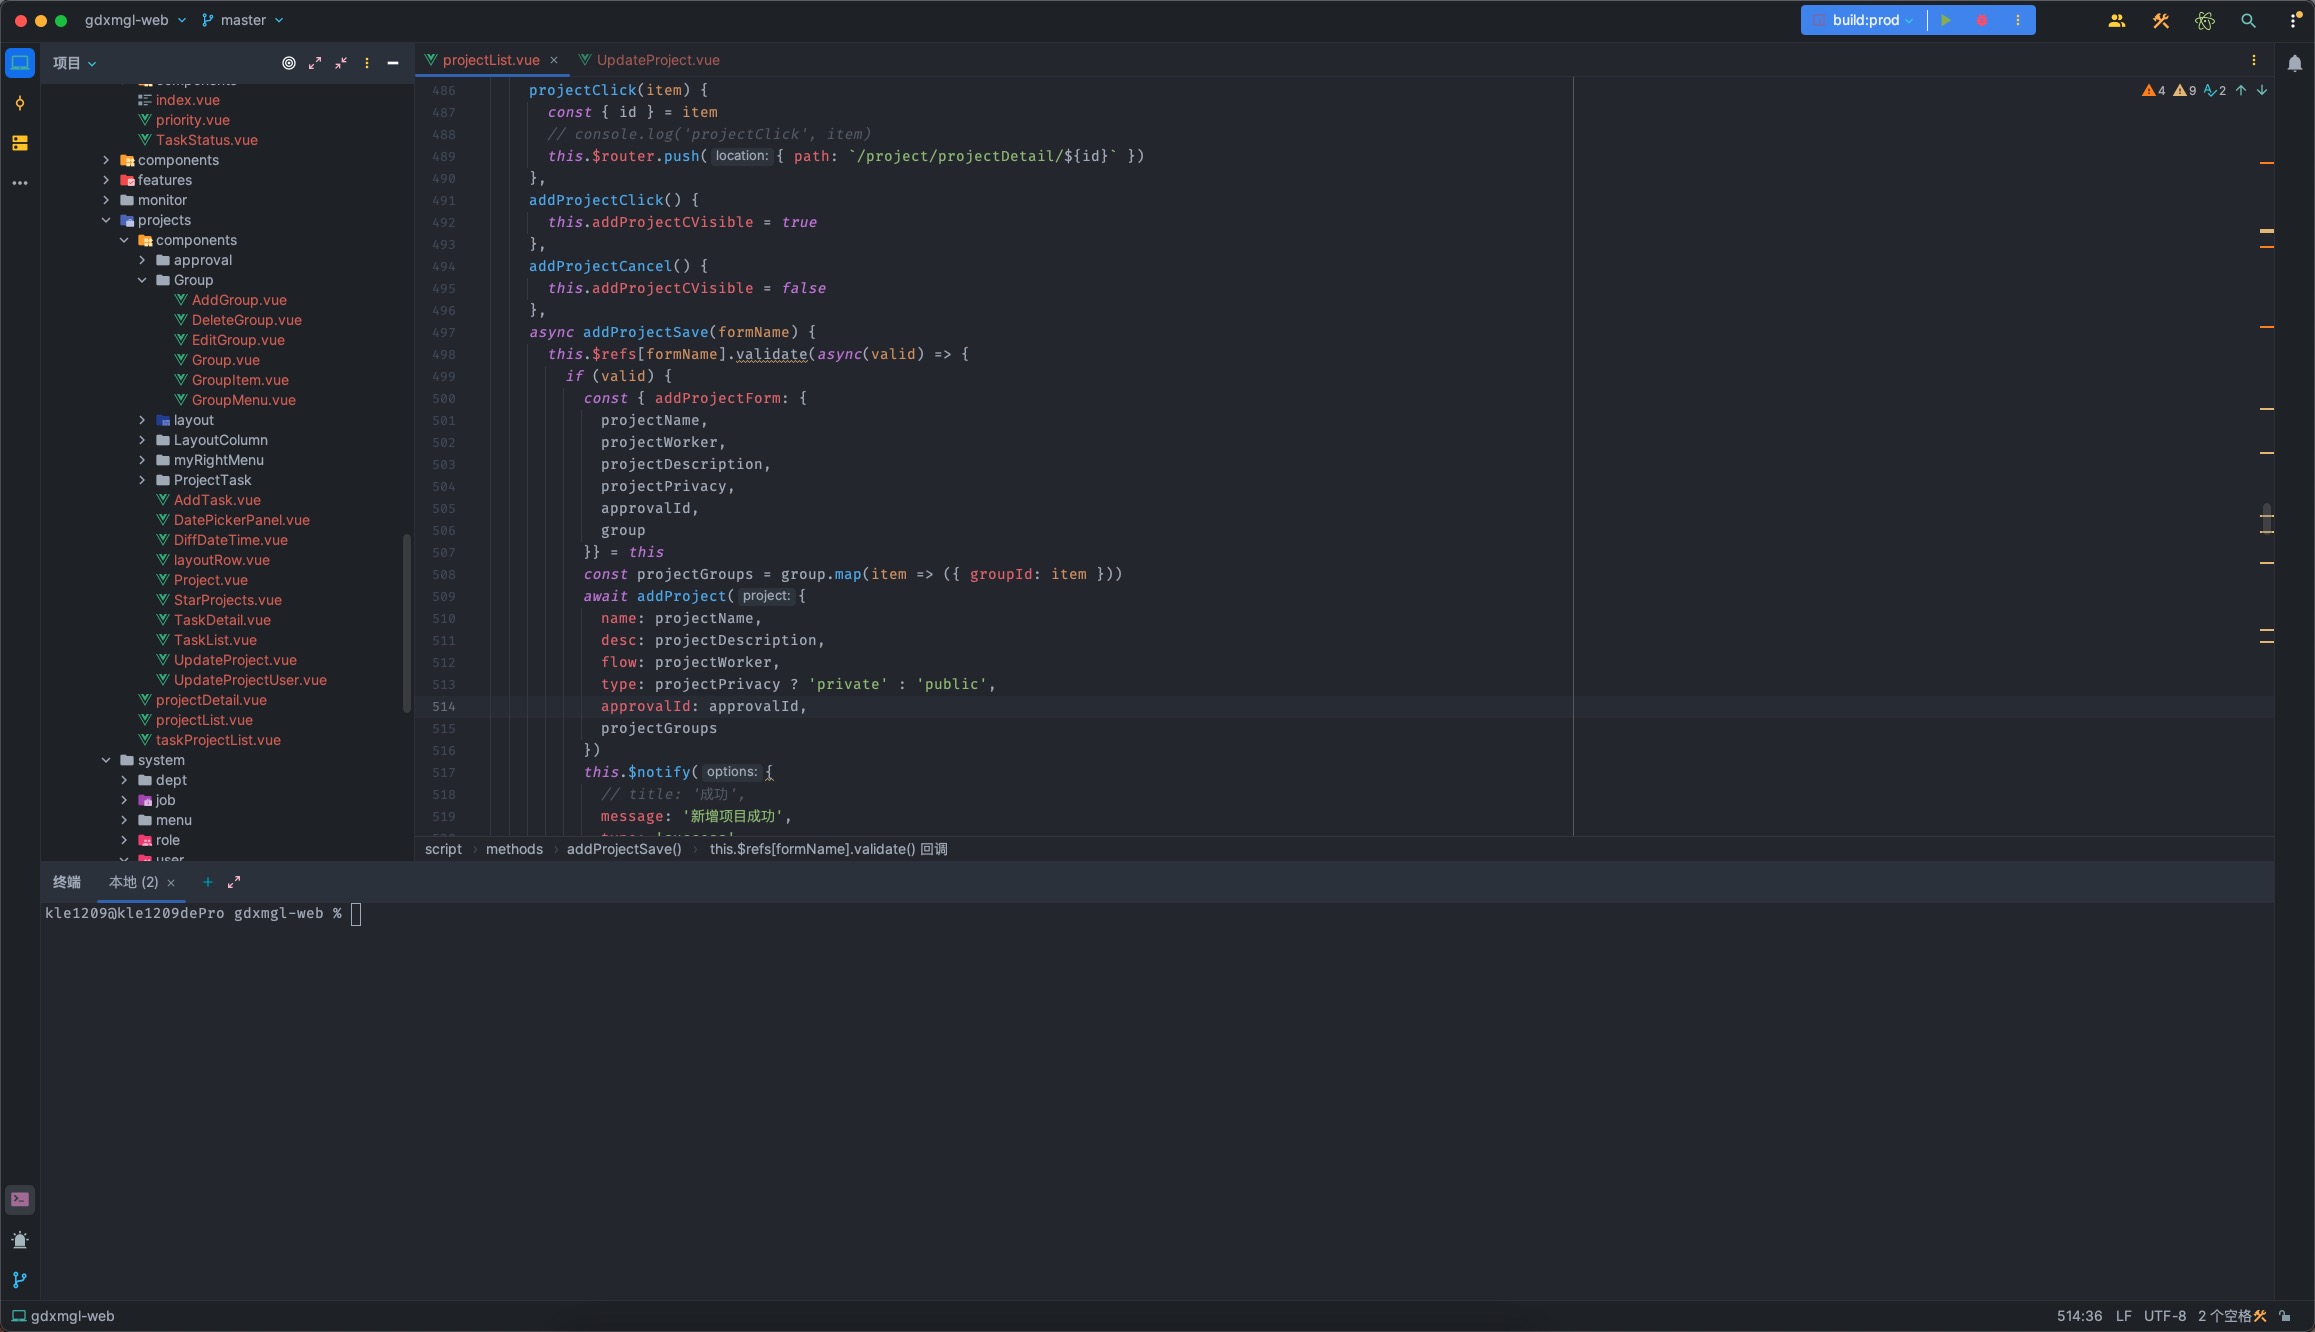Open 项目 view selector dropdown
The height and width of the screenshot is (1332, 2315).
75,63
